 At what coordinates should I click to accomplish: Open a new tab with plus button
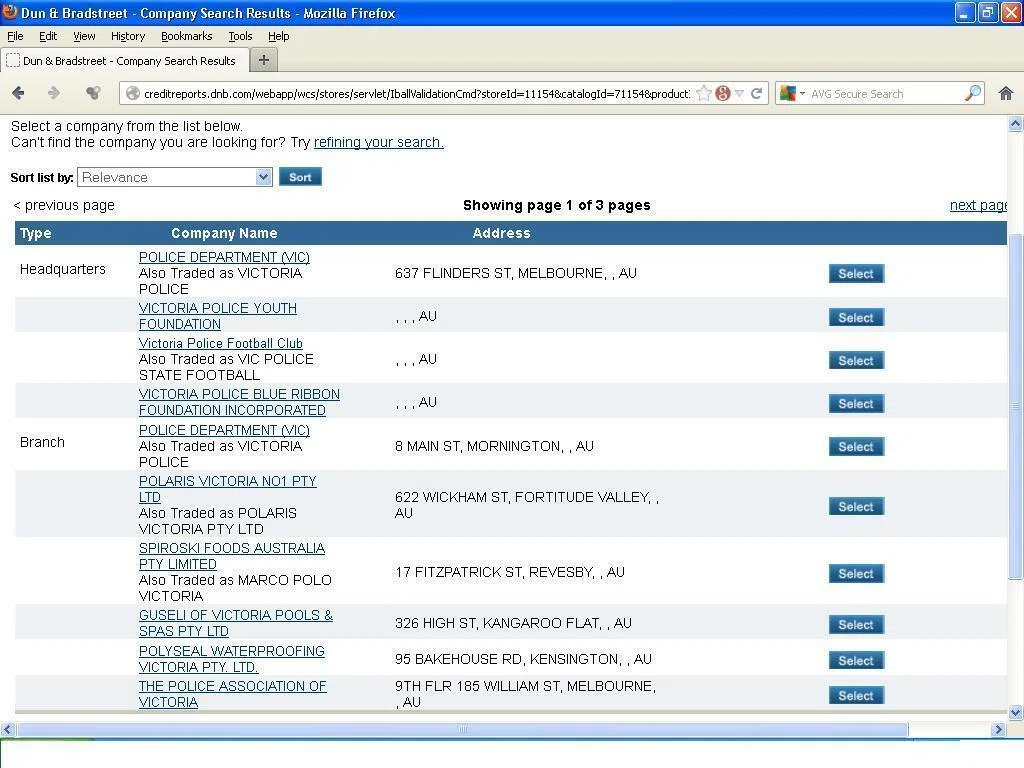264,60
